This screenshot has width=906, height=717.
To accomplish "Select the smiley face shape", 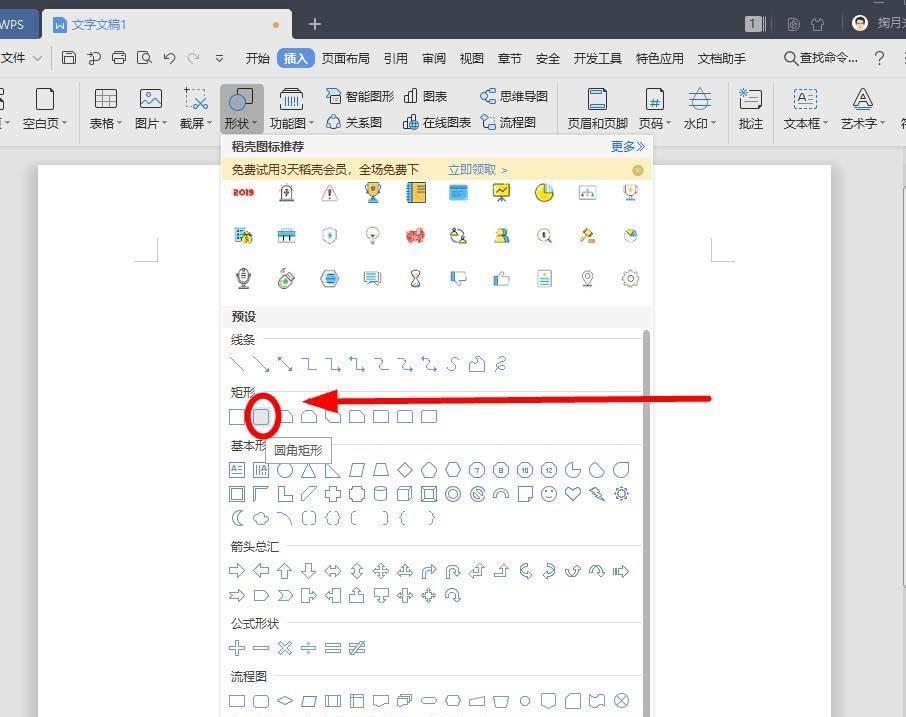I will pyautogui.click(x=548, y=493).
